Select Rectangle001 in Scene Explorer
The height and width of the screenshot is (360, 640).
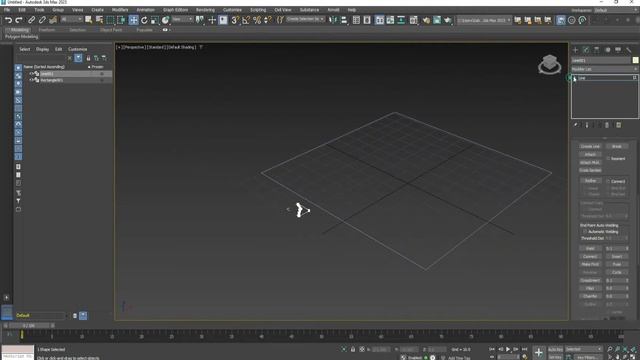tap(51, 80)
